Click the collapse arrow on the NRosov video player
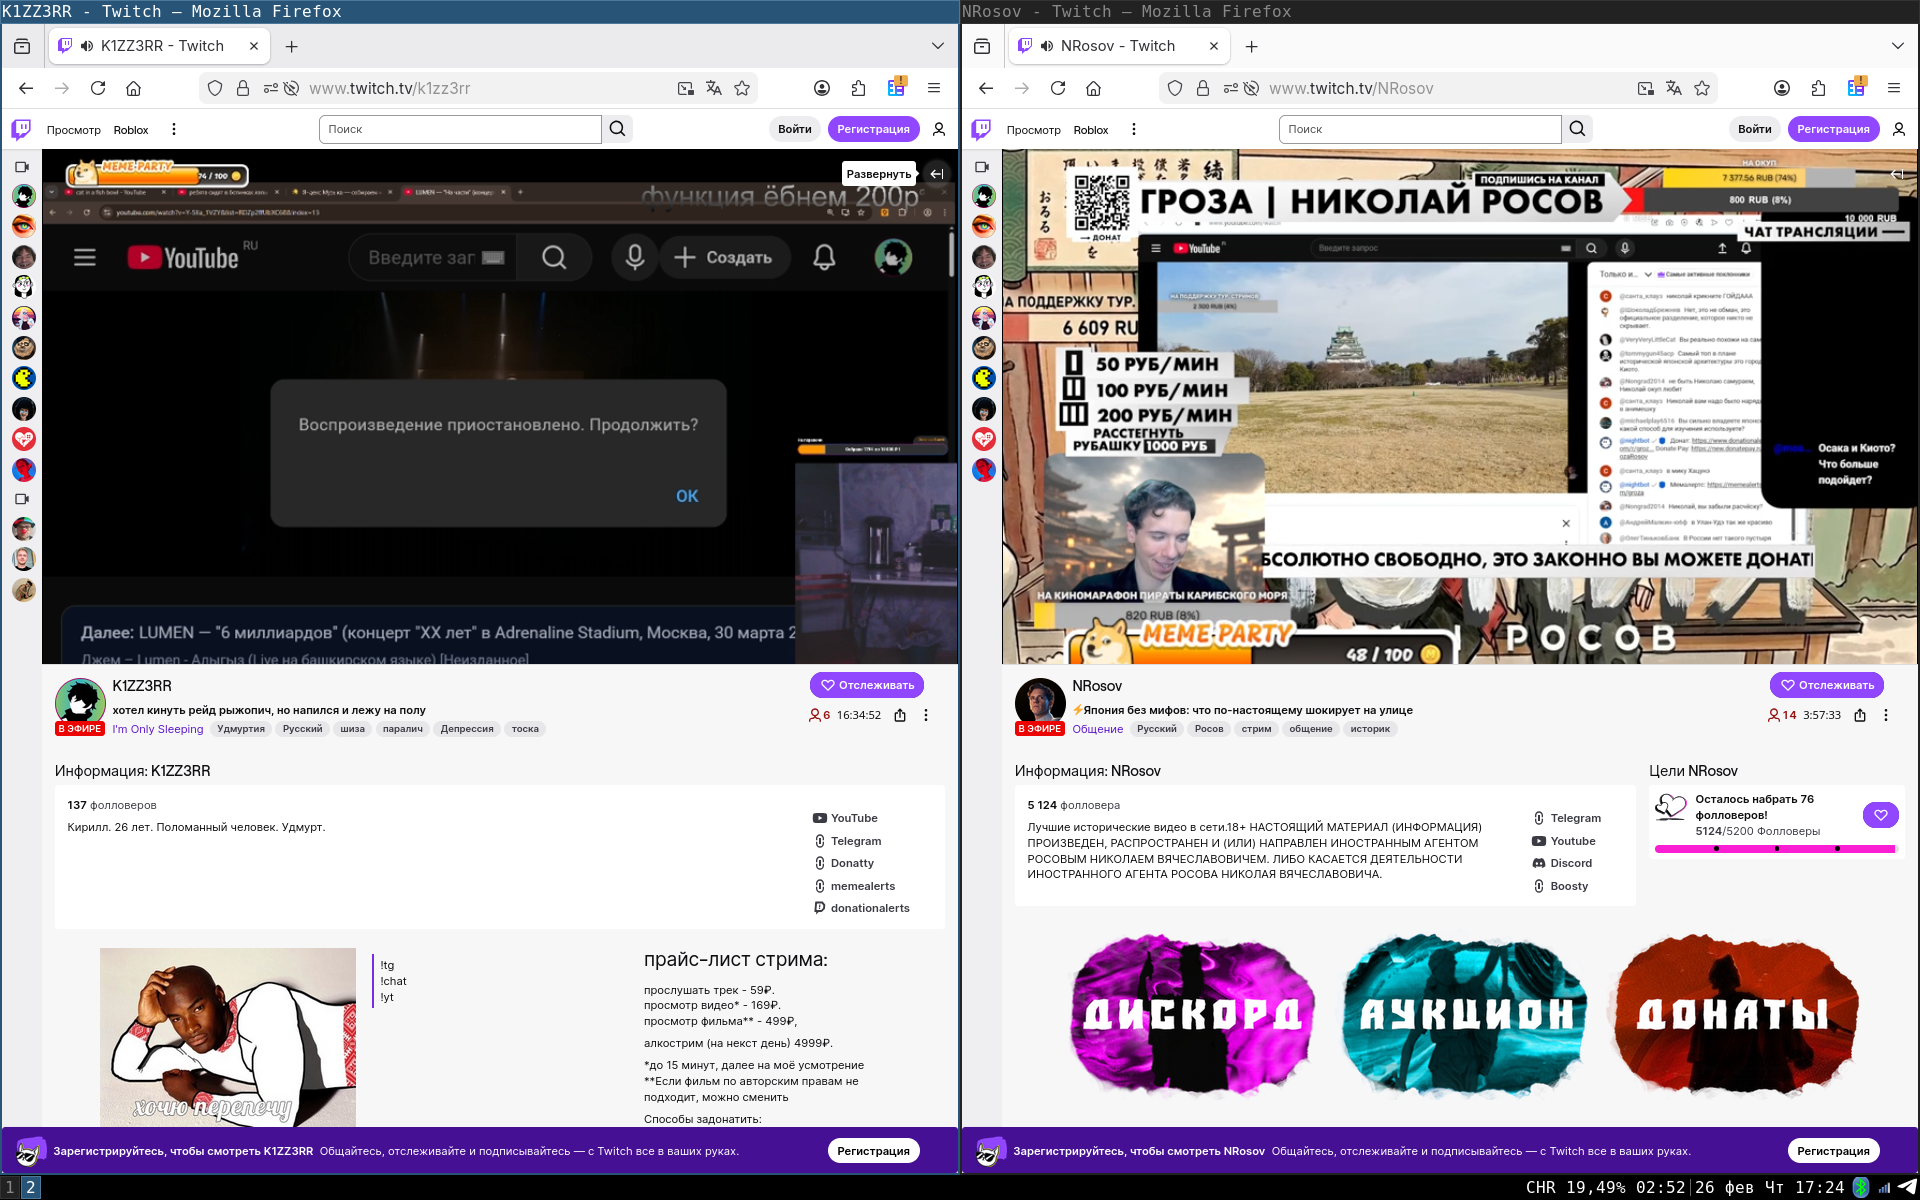Image resolution: width=1920 pixels, height=1200 pixels. (1896, 174)
